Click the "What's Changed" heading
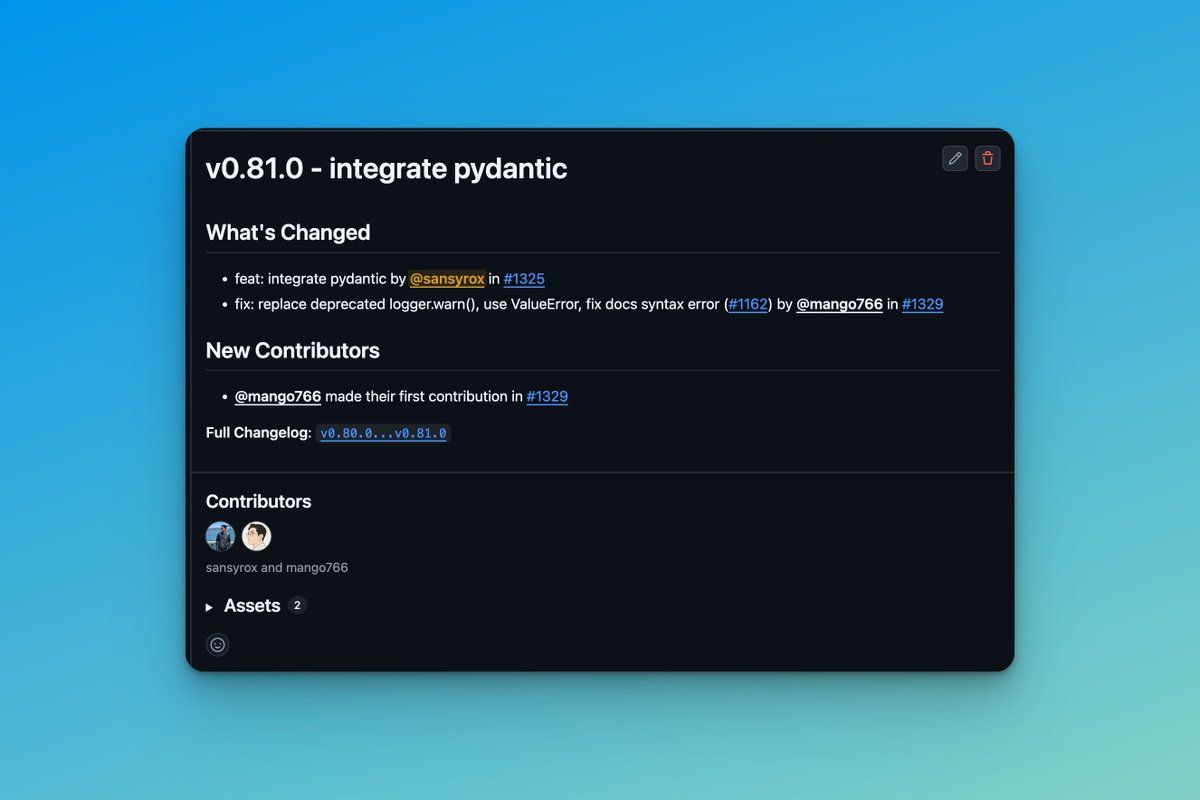The width and height of the screenshot is (1200, 800). 288,233
